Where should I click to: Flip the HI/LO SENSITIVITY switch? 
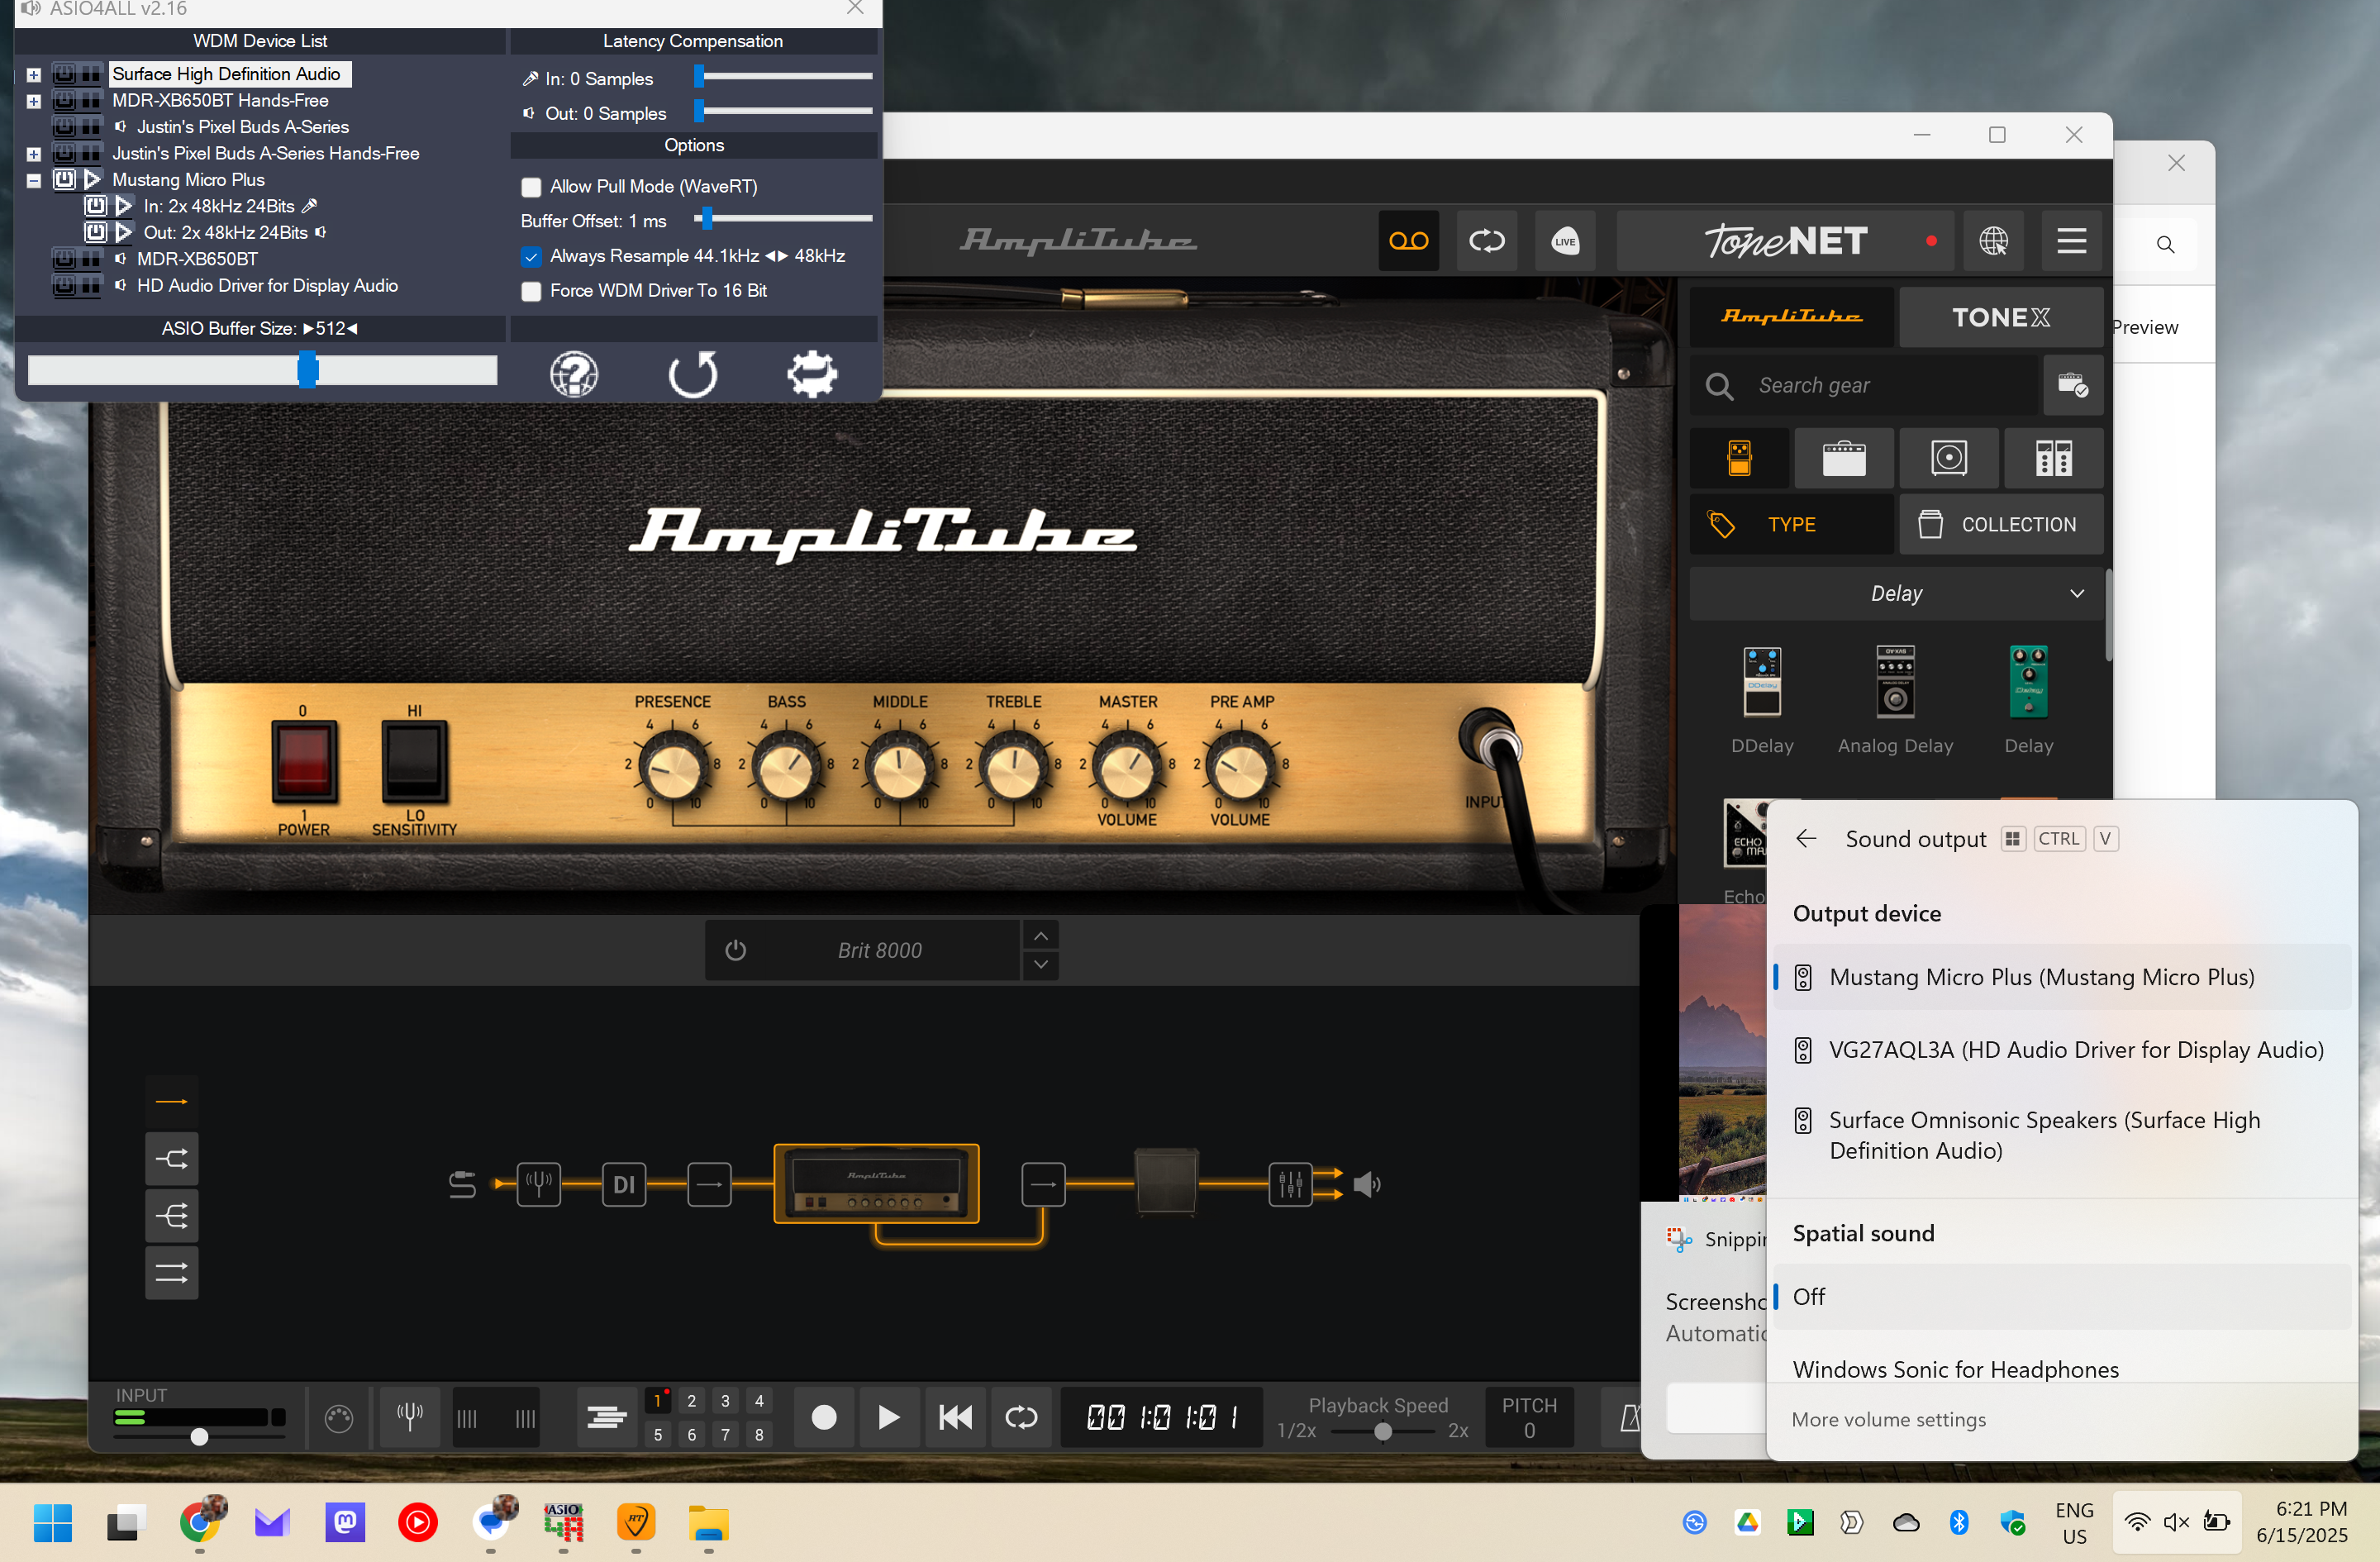point(414,760)
